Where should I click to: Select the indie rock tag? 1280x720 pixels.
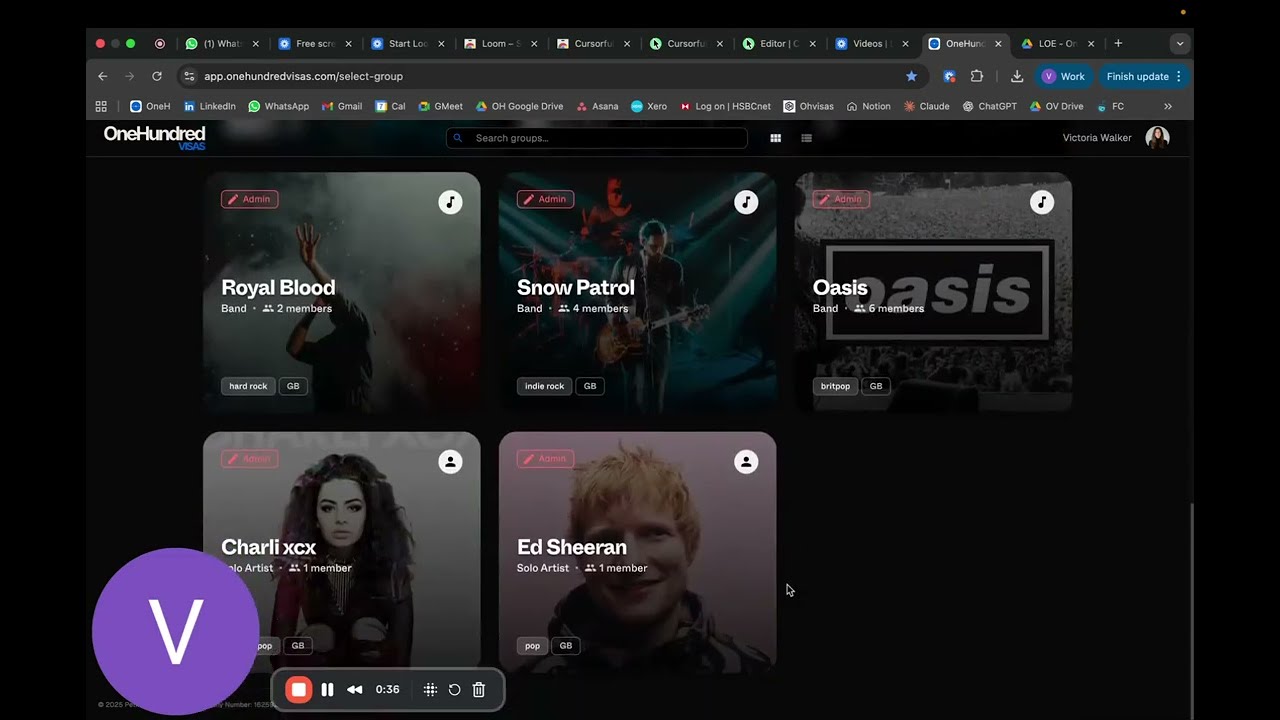[544, 386]
